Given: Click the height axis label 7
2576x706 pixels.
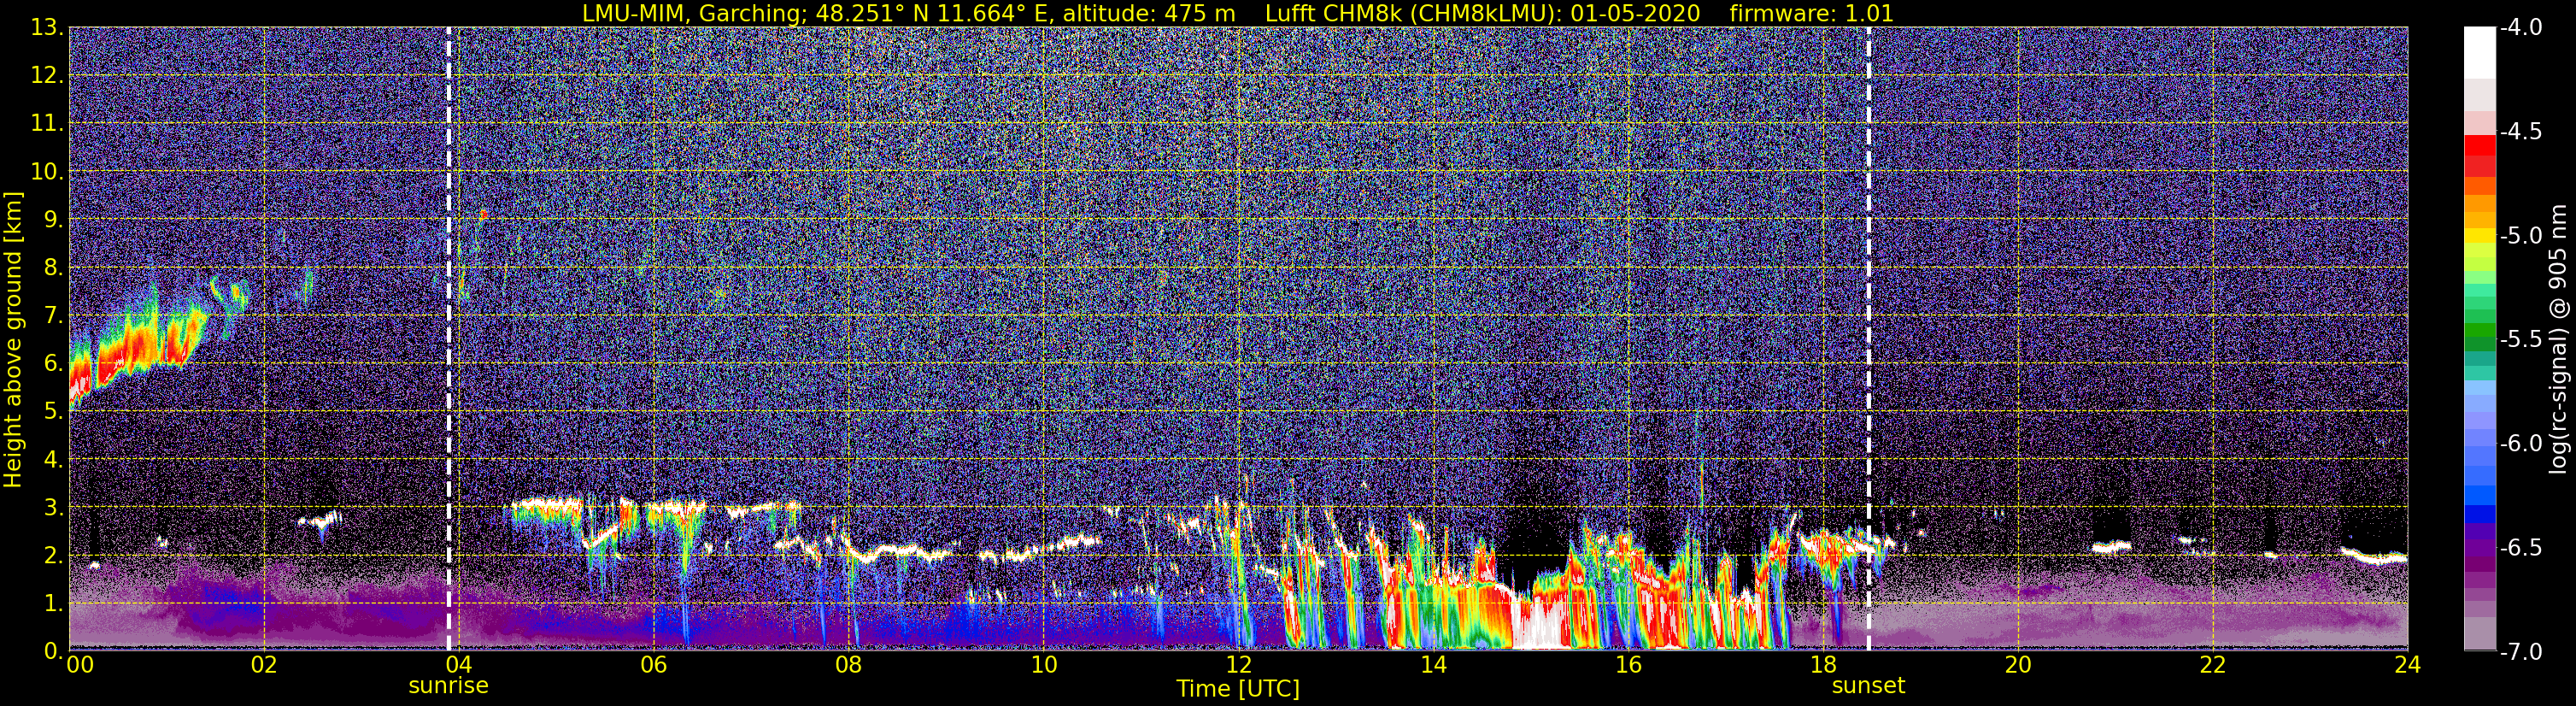Looking at the screenshot, I should click(x=54, y=316).
